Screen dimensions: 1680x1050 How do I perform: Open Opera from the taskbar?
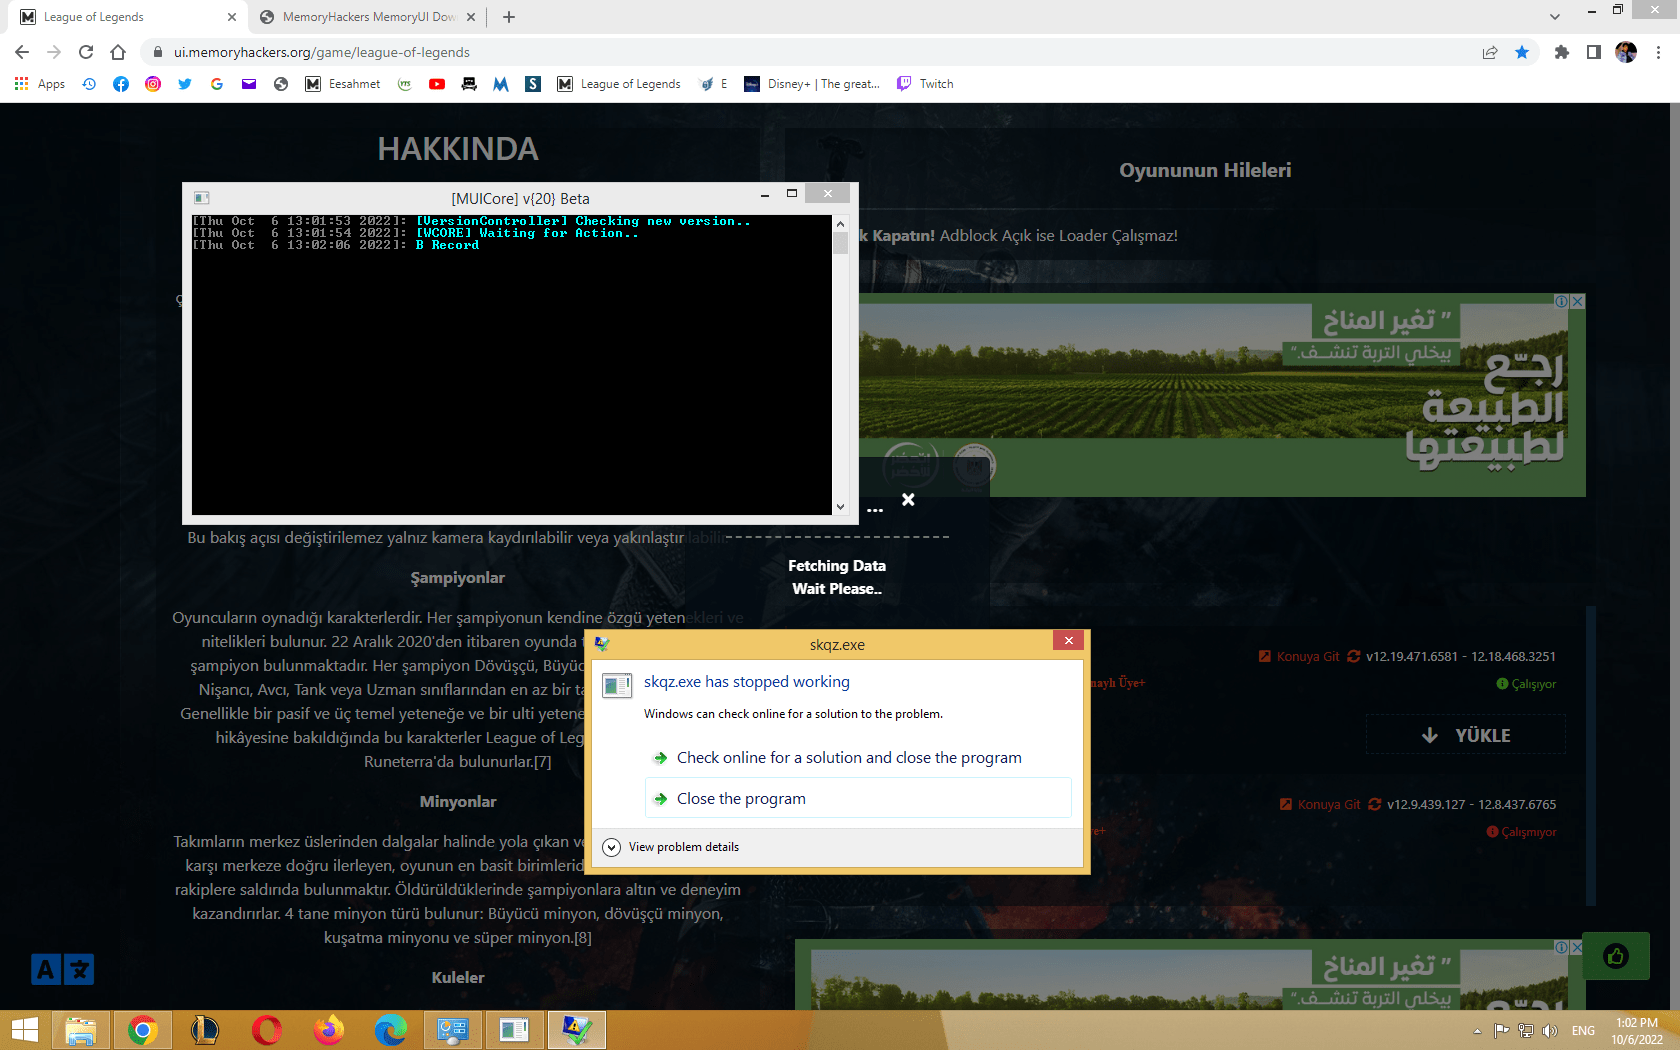tap(267, 1030)
